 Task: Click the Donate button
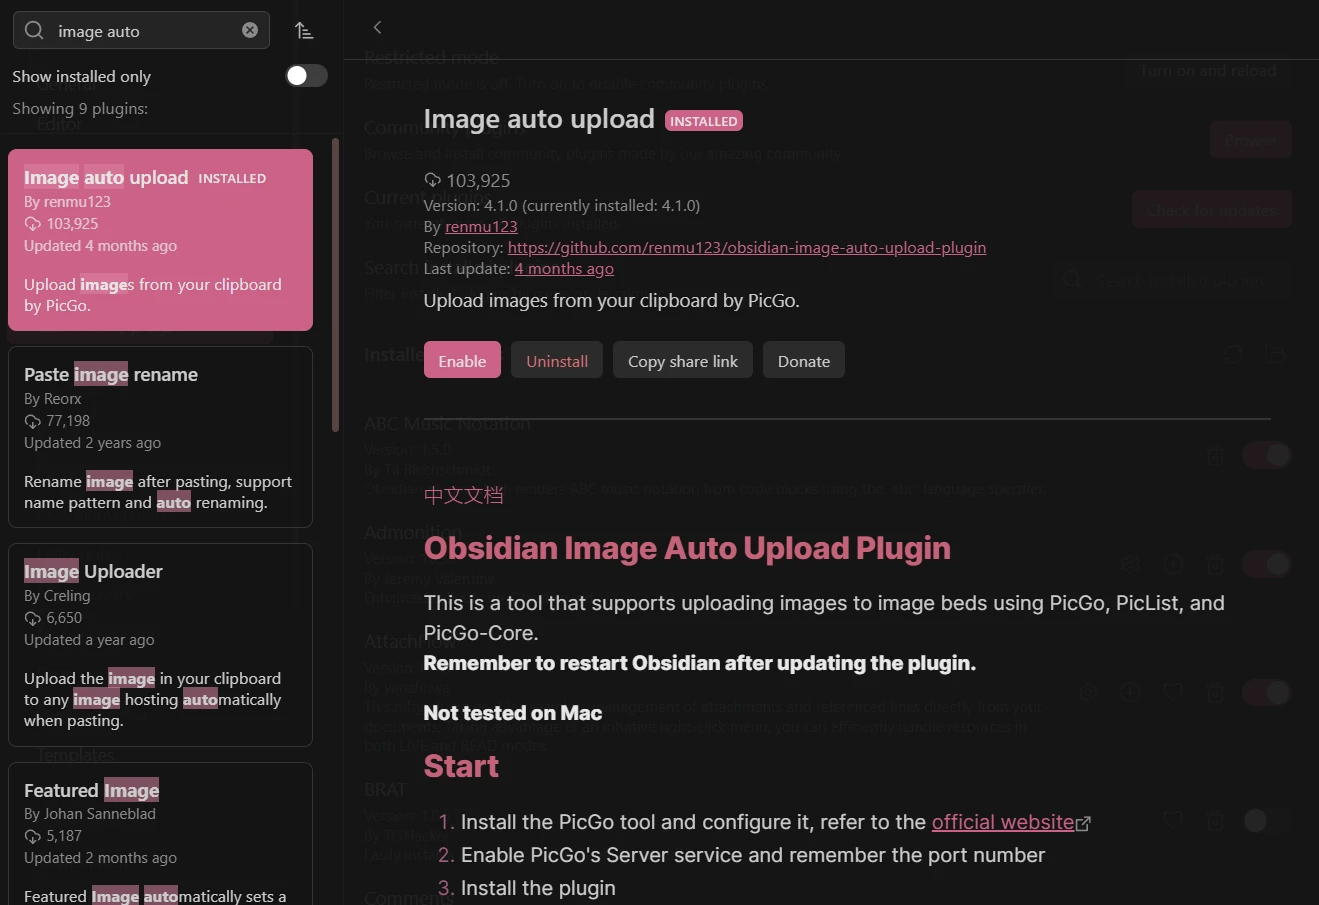pyautogui.click(x=804, y=360)
